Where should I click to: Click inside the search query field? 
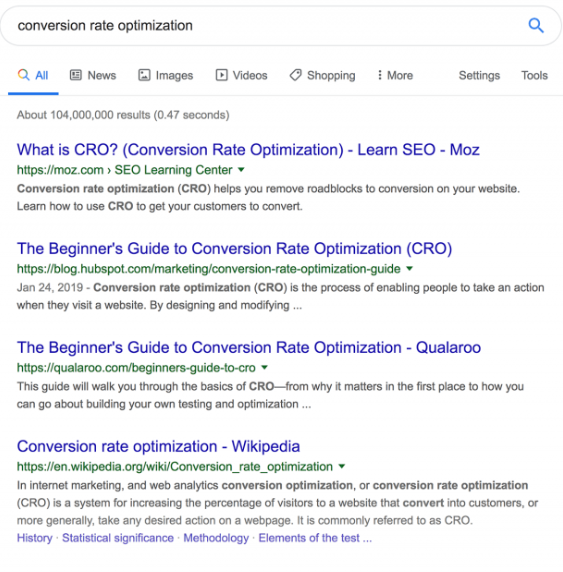[266, 26]
